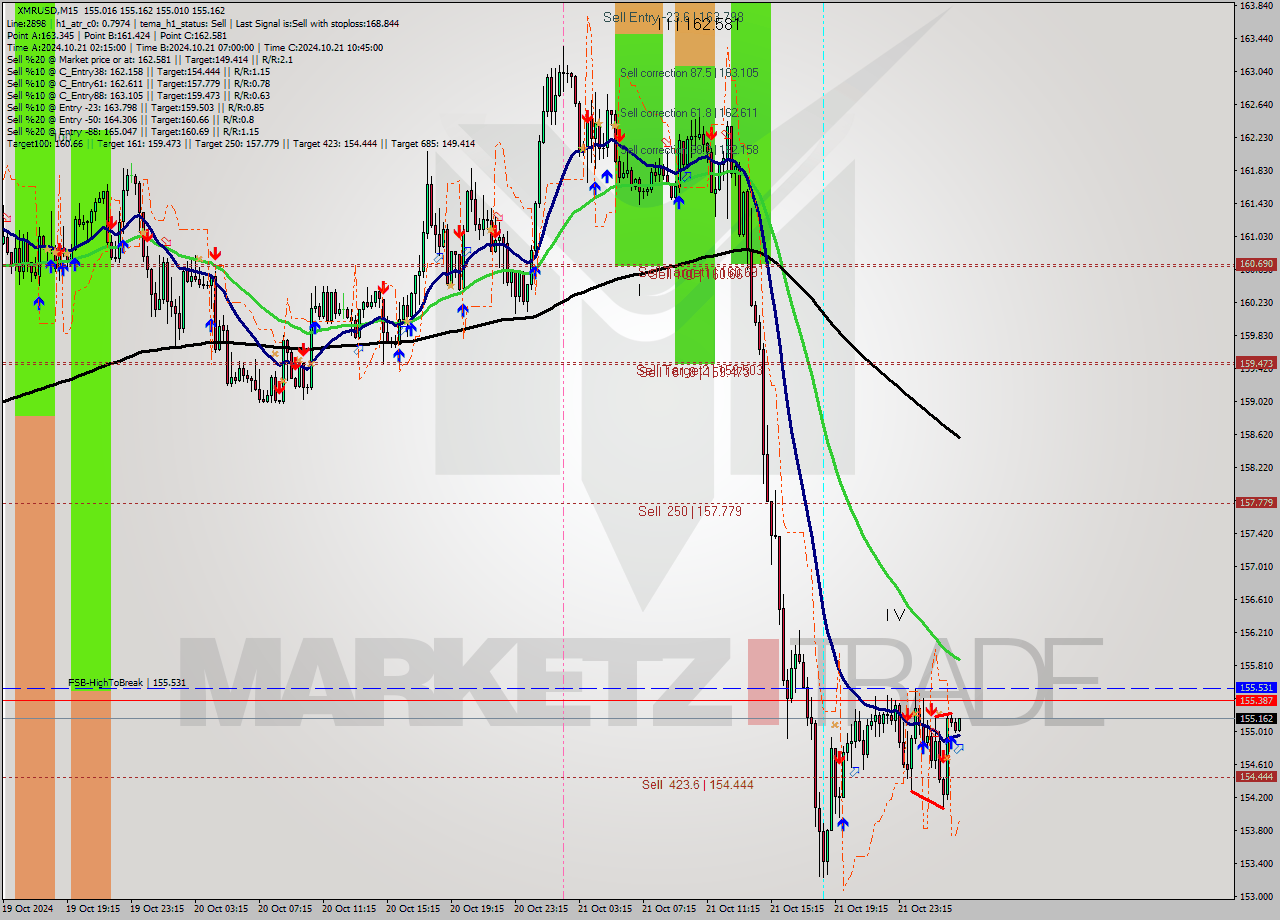Click the '21 Oct 15:15' time axis label

click(x=797, y=909)
